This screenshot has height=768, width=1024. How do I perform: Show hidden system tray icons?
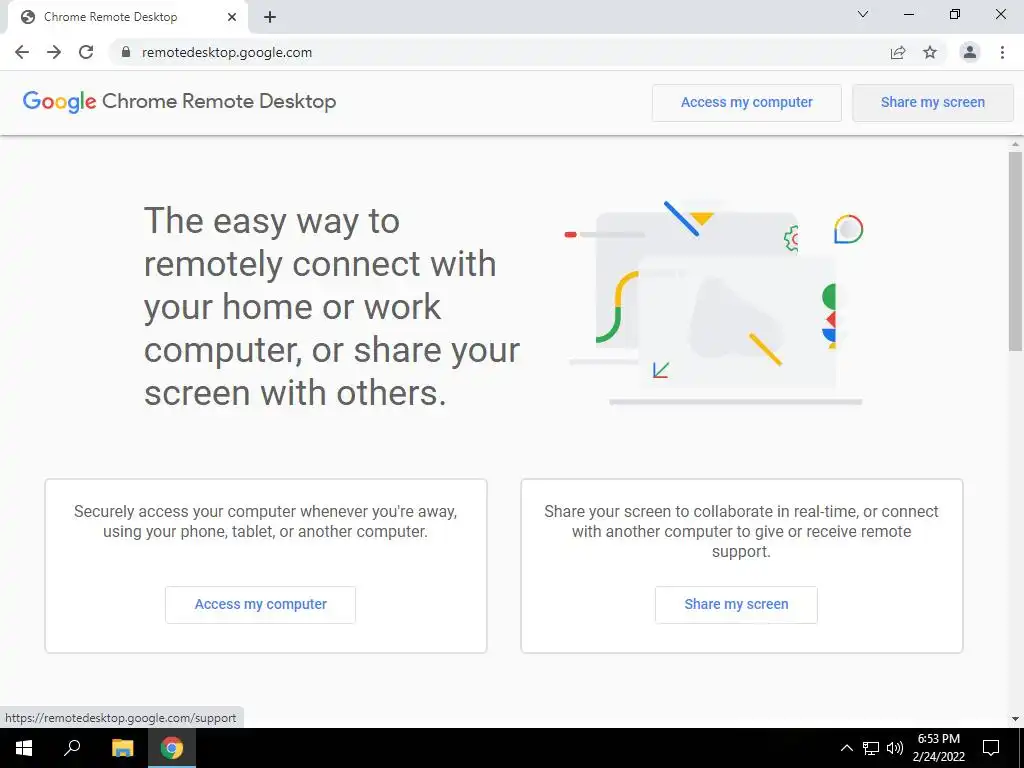846,748
